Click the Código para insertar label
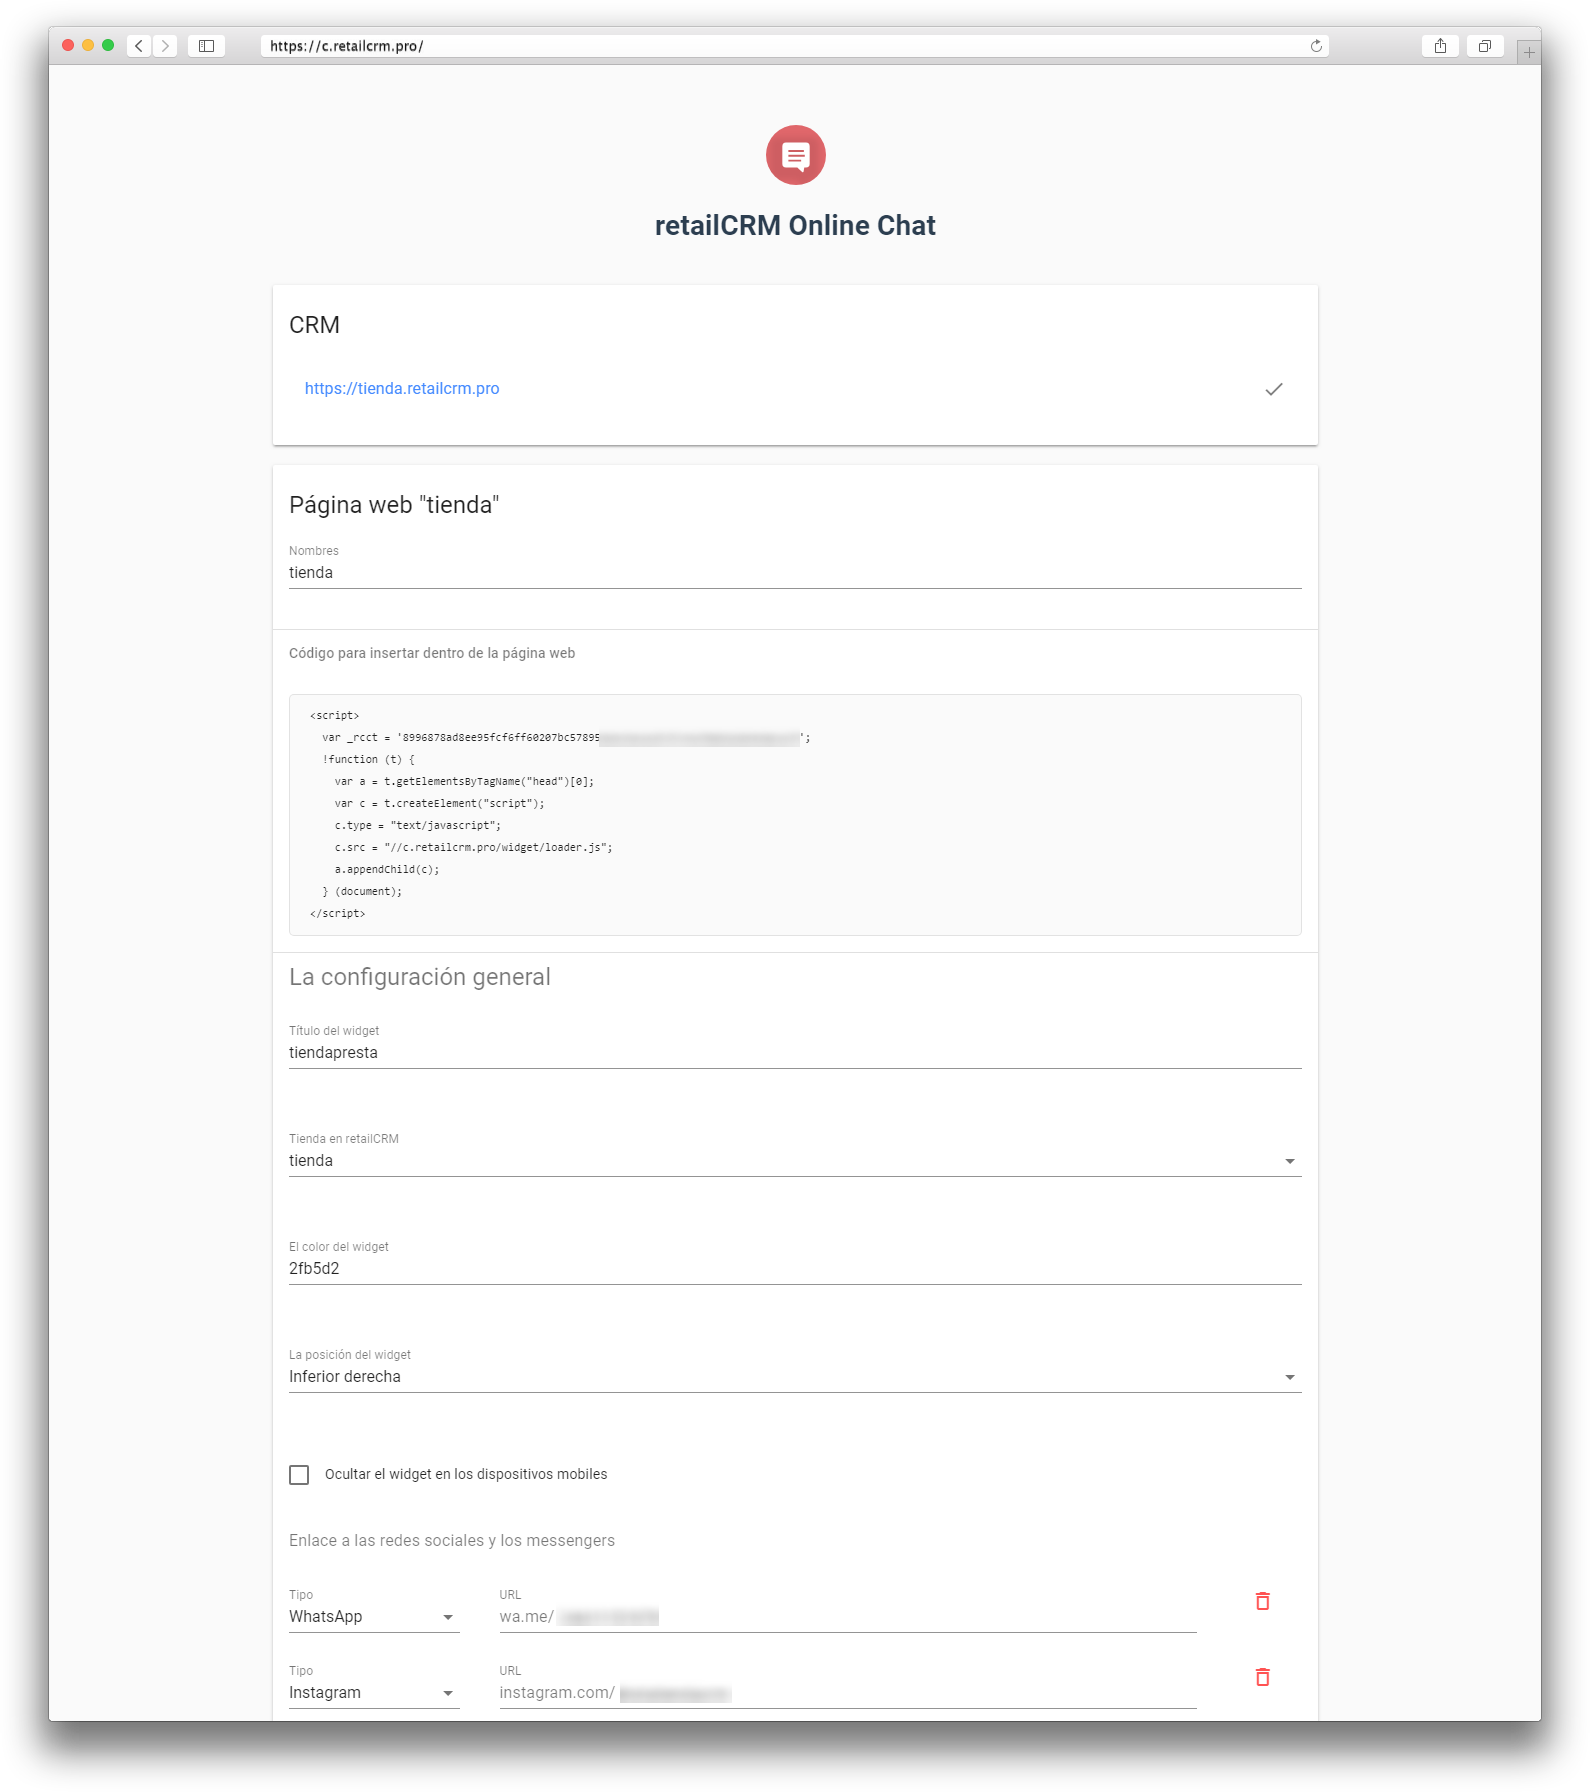The width and height of the screenshot is (1590, 1792). click(x=432, y=653)
